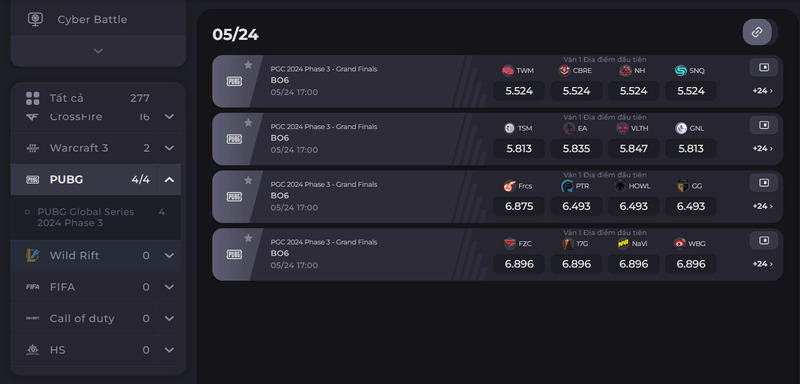Click PUBG game icon in first match row

pyautogui.click(x=234, y=82)
